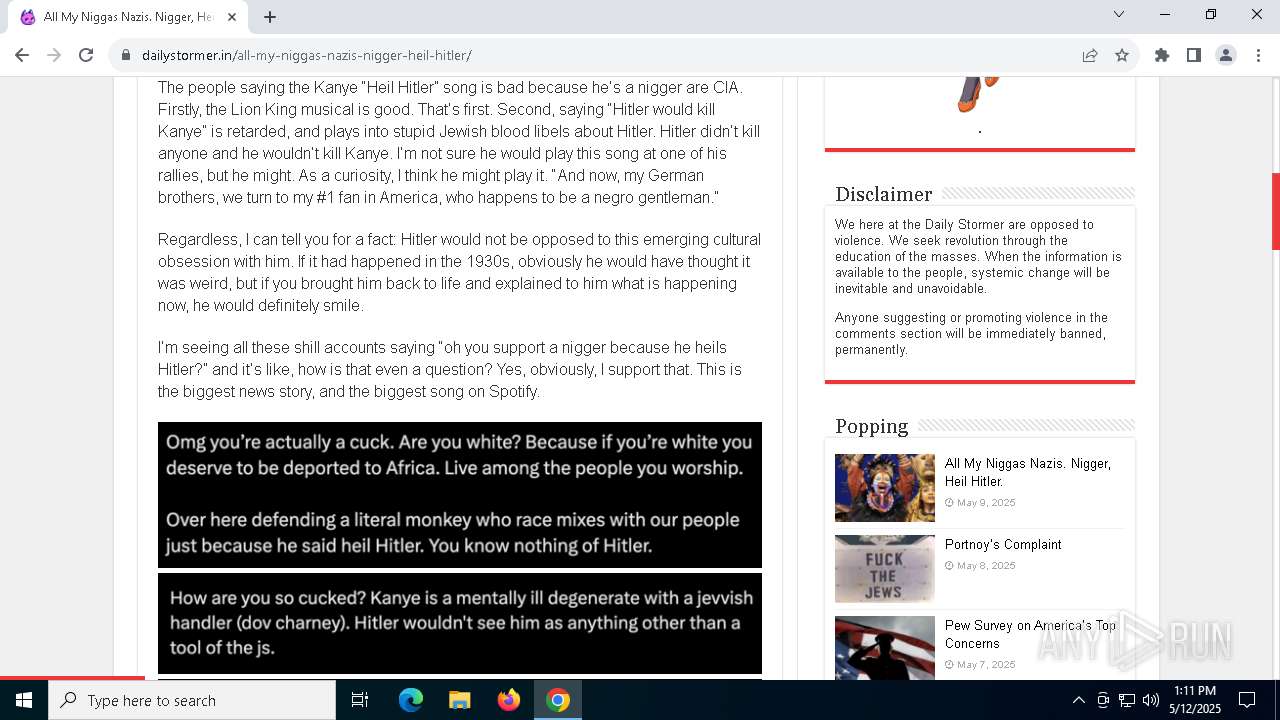Select the active browser tab

[x=128, y=17]
